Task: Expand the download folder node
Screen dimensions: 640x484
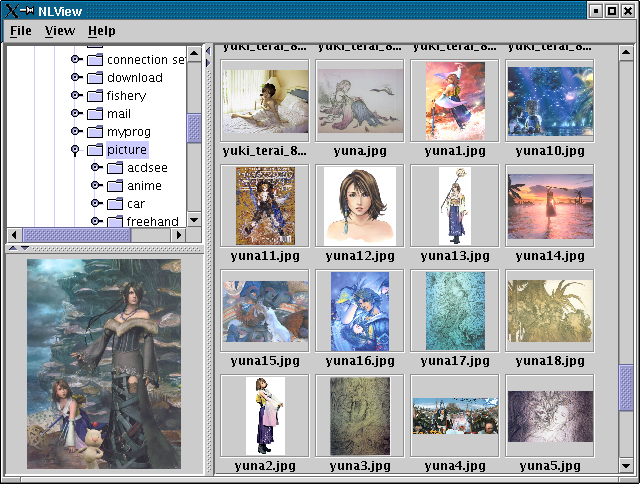Action: coord(76,78)
